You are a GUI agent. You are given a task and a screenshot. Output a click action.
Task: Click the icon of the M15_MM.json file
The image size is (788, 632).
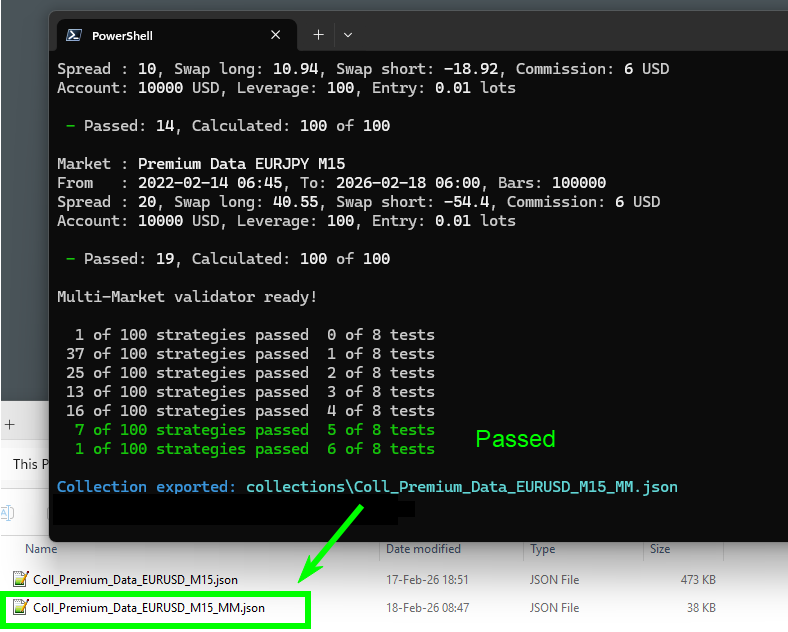coord(21,607)
